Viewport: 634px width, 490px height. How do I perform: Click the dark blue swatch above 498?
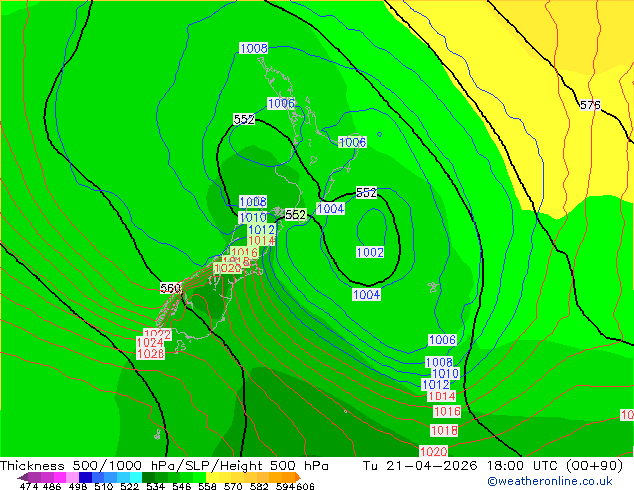pos(85,477)
